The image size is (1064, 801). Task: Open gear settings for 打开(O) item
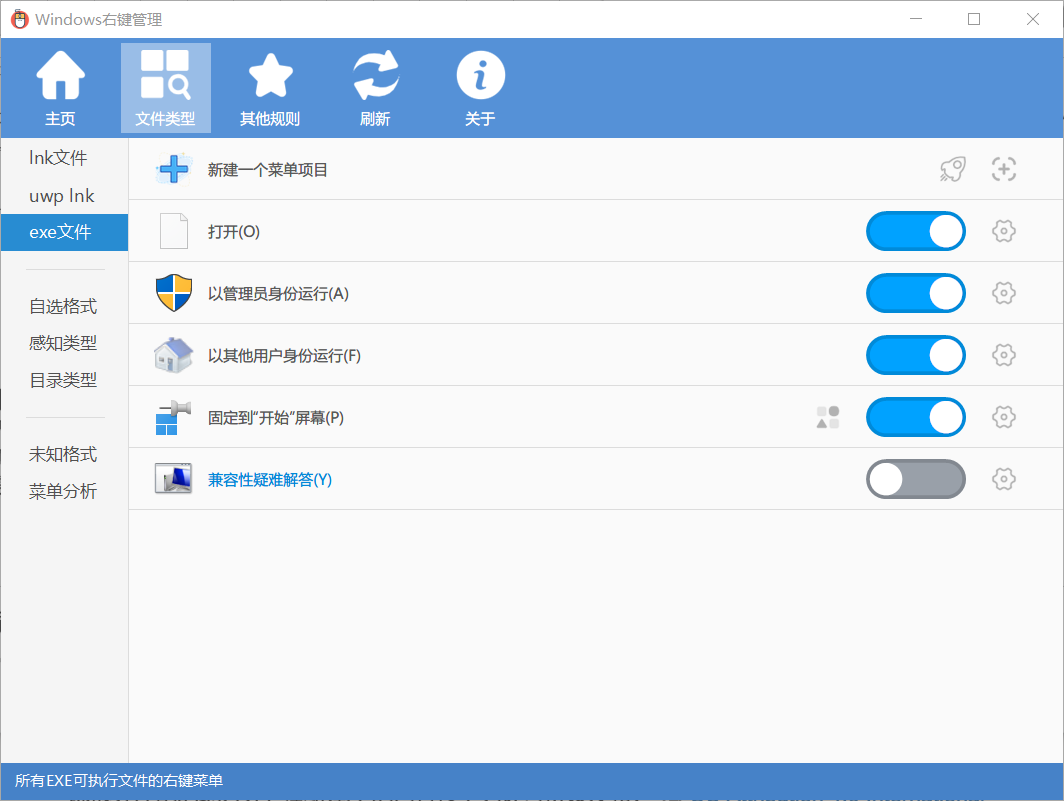(1004, 232)
